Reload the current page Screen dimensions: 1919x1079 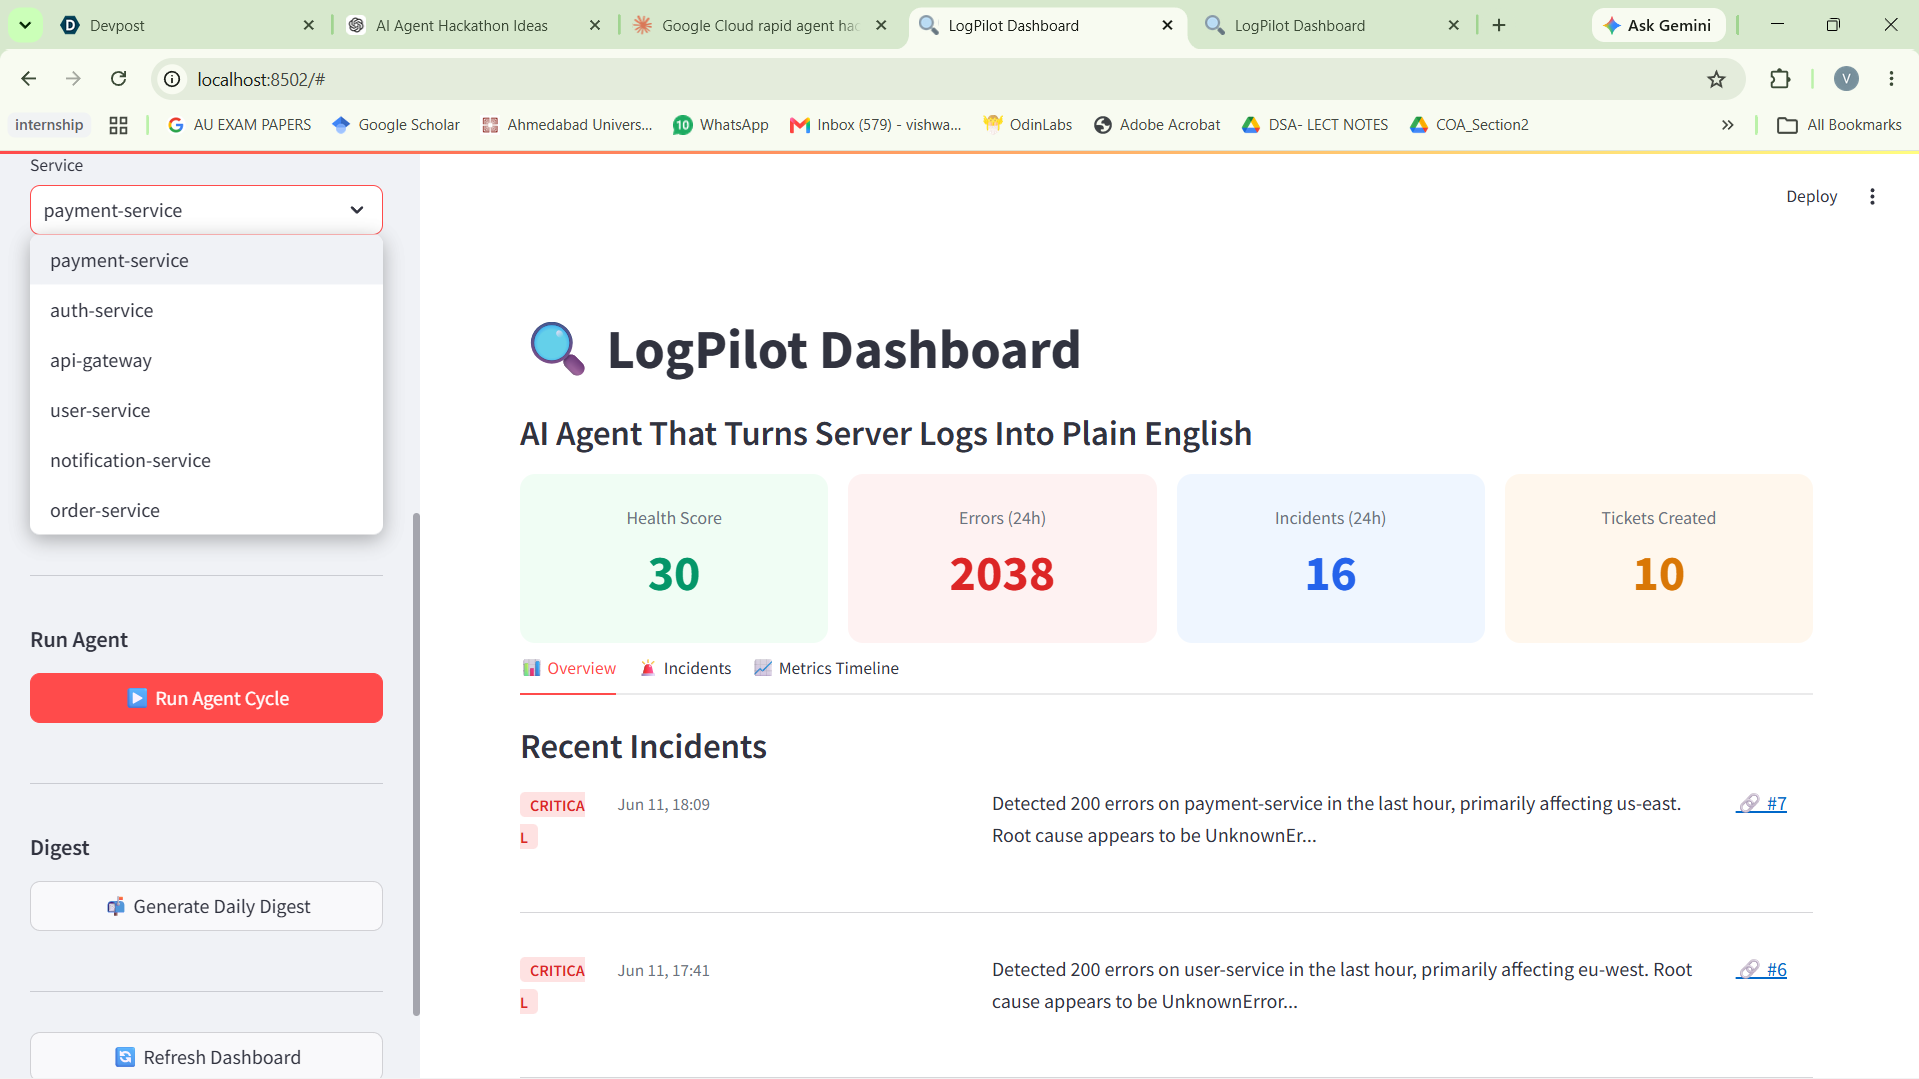(x=118, y=79)
